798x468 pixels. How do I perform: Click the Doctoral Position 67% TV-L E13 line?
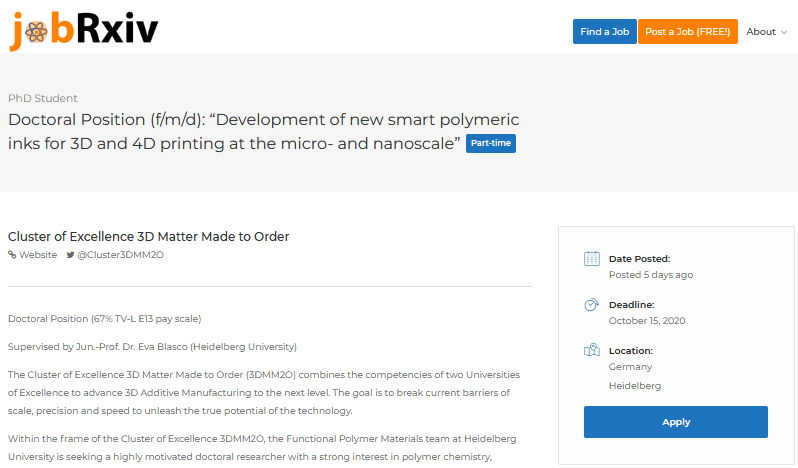tap(104, 319)
